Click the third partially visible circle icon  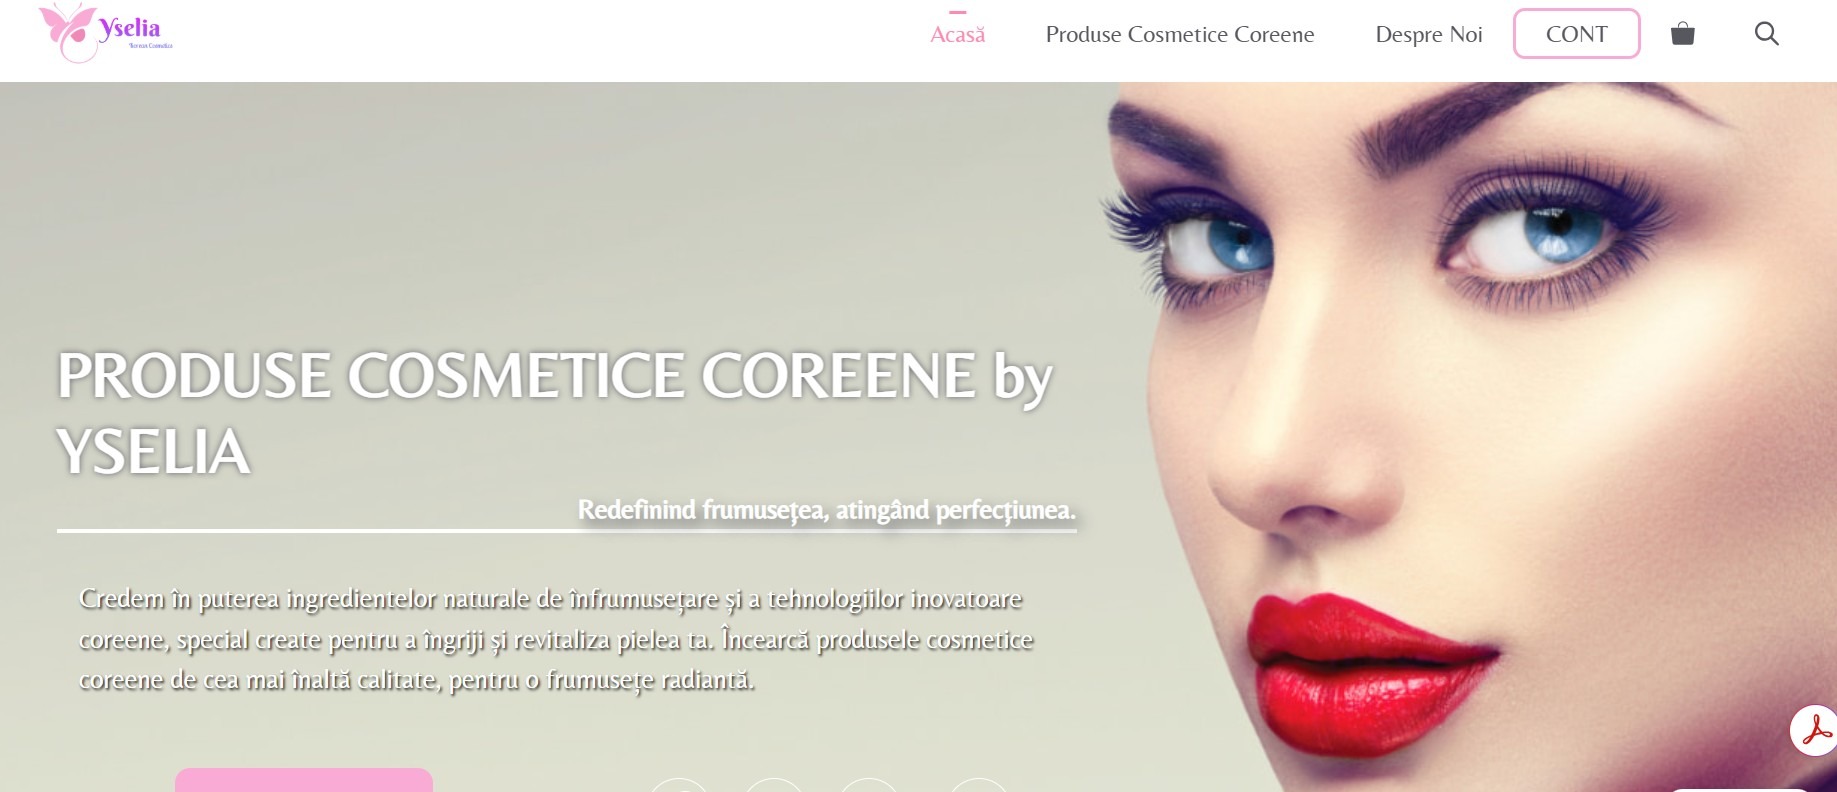coord(869,785)
